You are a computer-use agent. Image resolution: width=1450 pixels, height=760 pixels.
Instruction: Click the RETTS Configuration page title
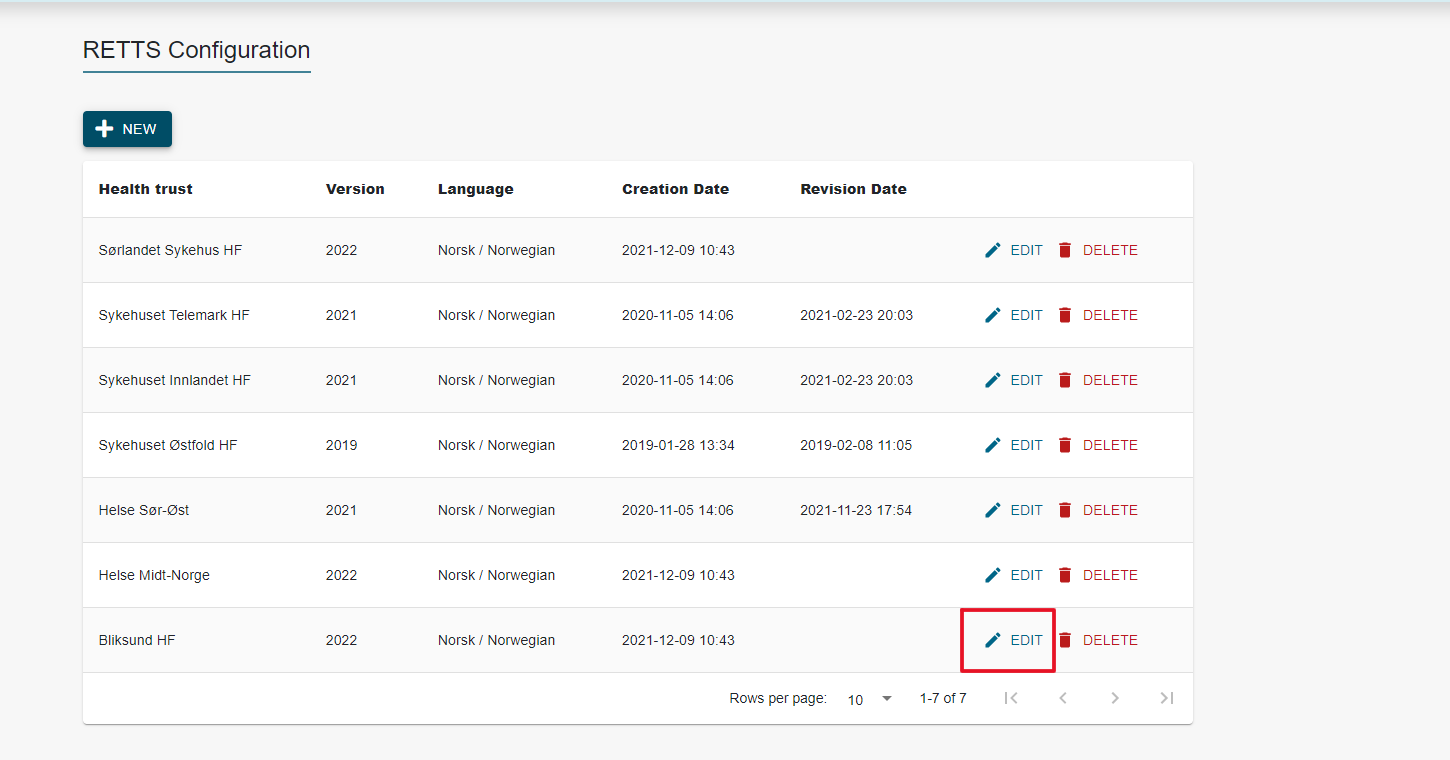pos(197,50)
